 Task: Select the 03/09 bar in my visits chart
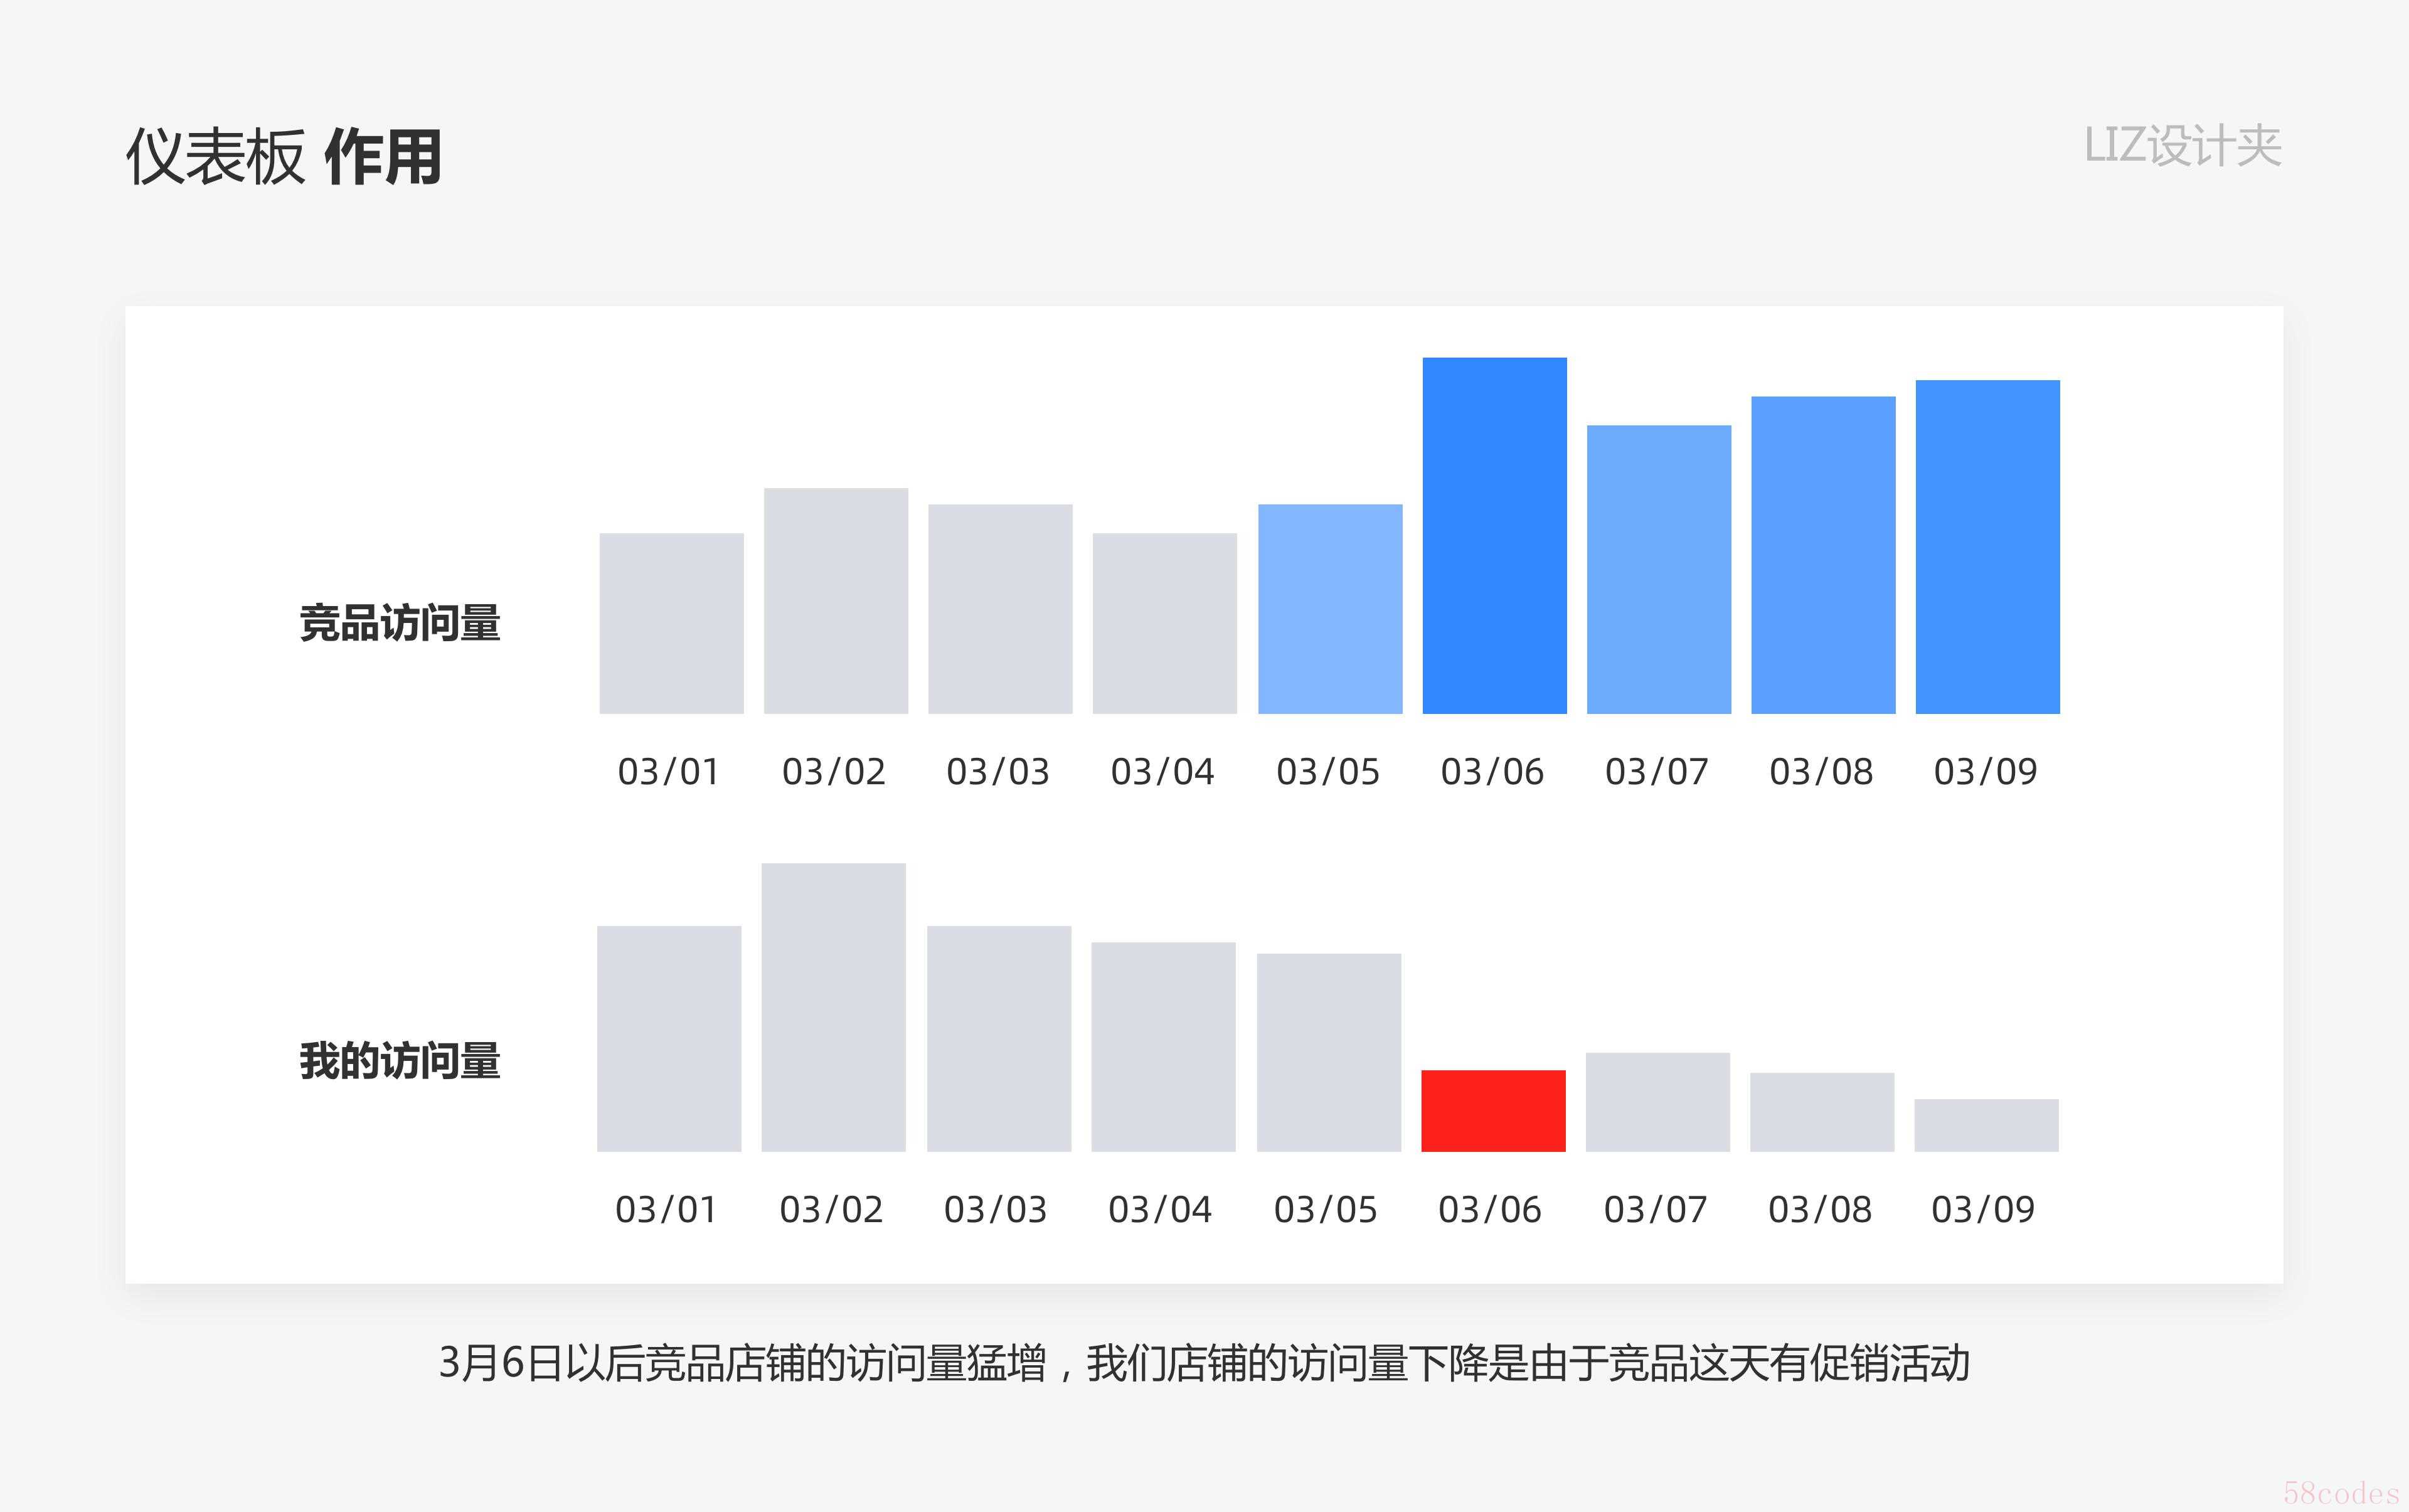pos(1986,1125)
